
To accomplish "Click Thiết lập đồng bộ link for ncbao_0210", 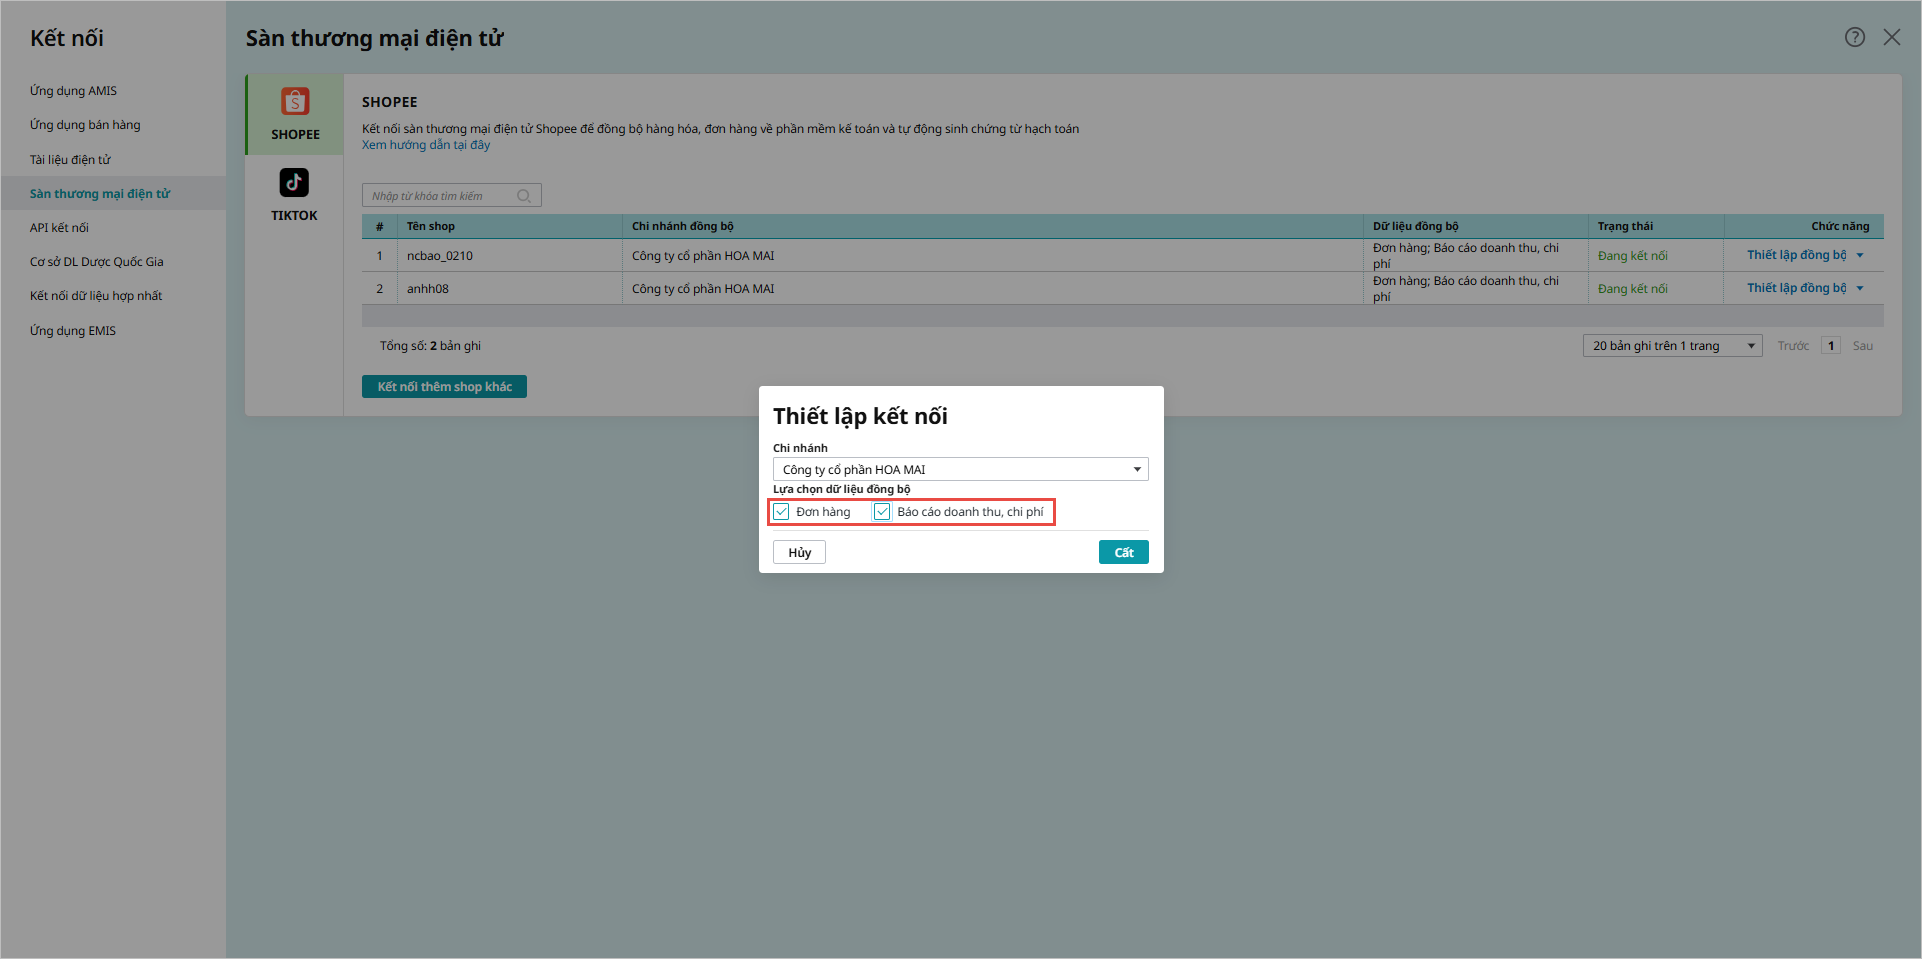I will pyautogui.click(x=1796, y=256).
